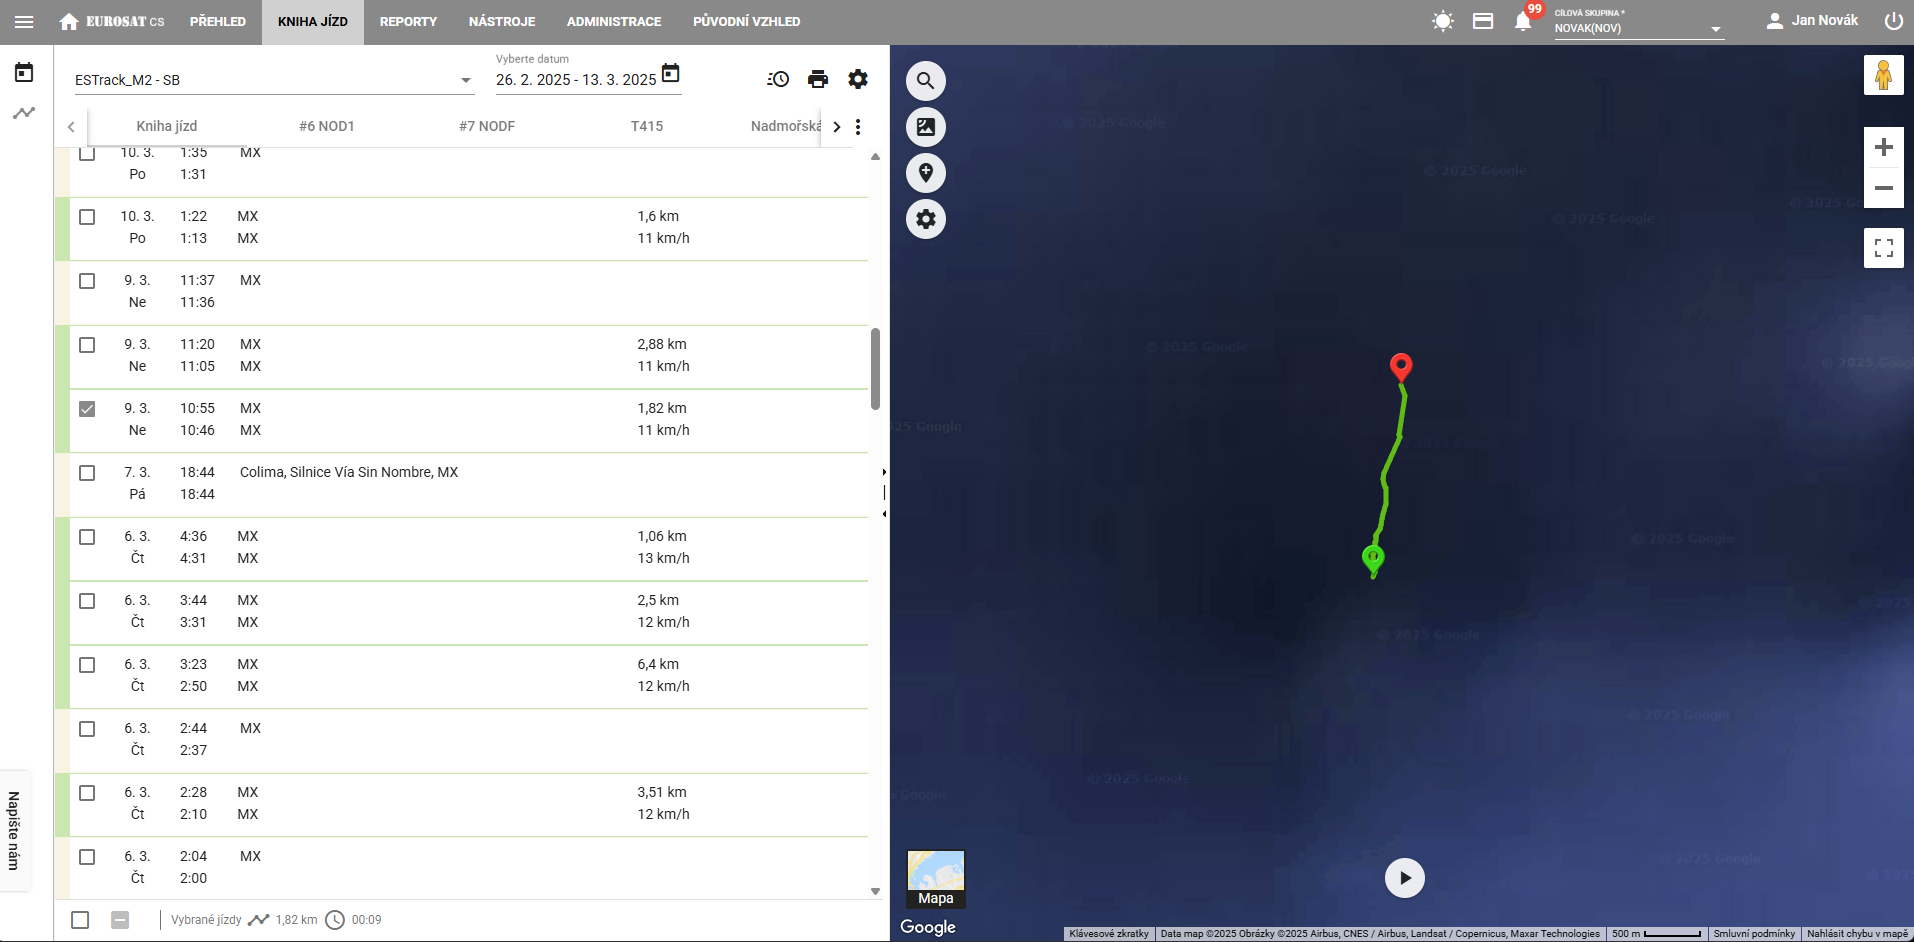Open map search magnifier button
This screenshot has height=942, width=1914.
pos(926,81)
